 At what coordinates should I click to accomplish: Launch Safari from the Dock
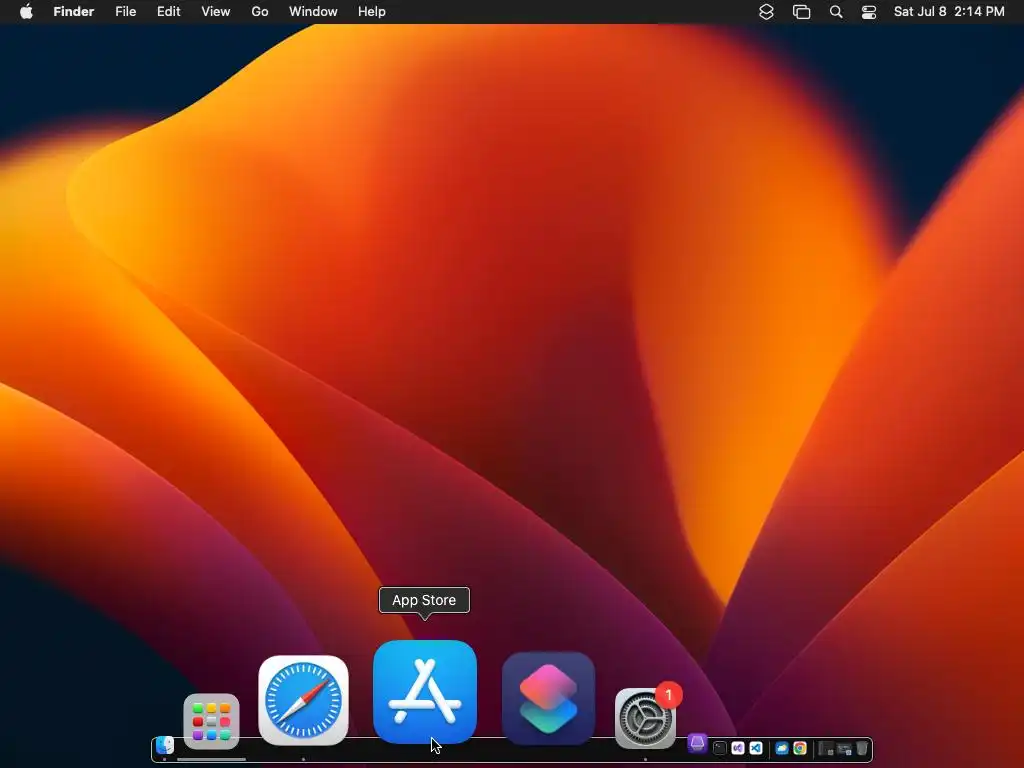click(x=304, y=700)
